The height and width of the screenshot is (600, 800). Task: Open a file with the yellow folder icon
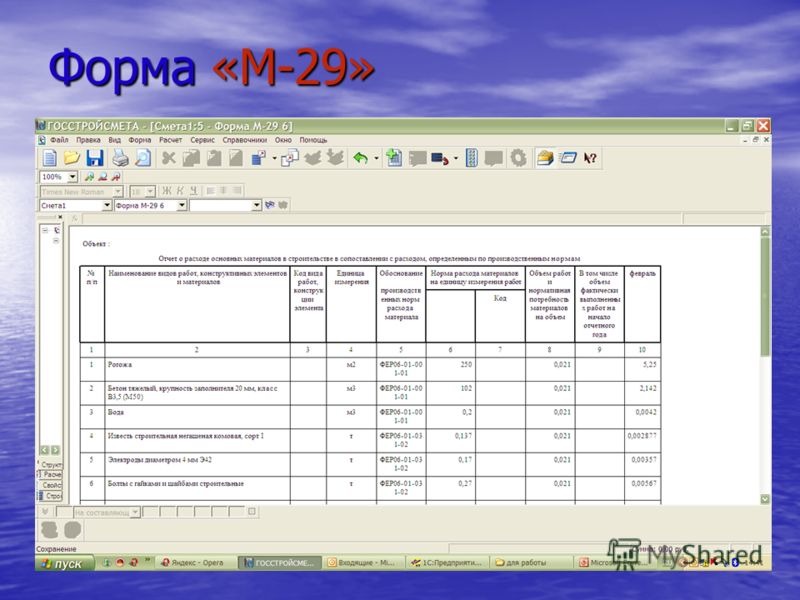(x=72, y=159)
